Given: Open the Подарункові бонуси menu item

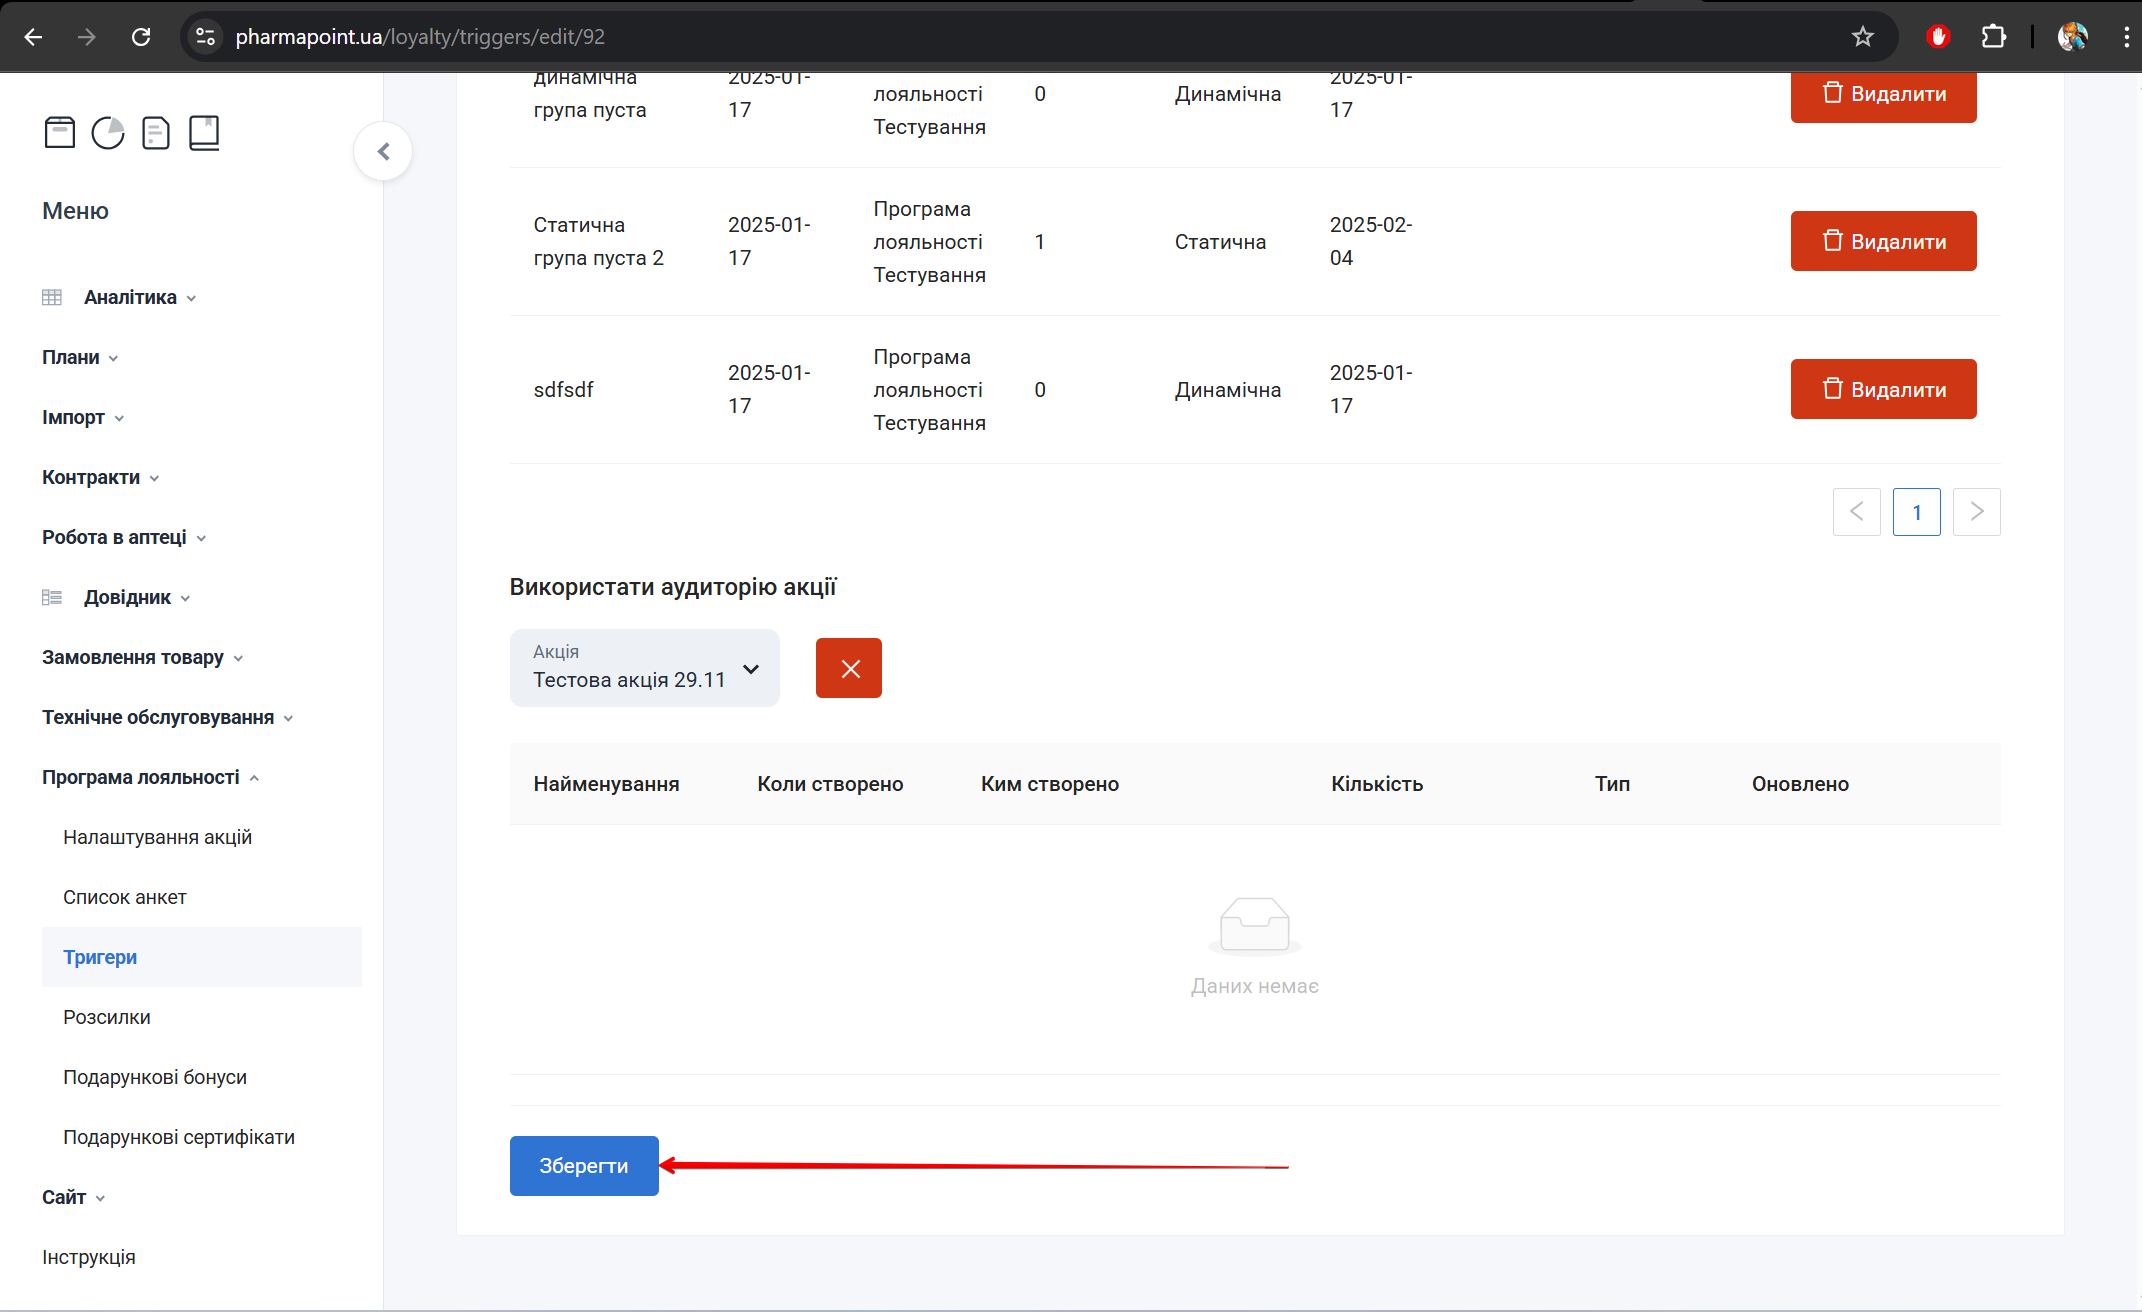Looking at the screenshot, I should 155,1077.
